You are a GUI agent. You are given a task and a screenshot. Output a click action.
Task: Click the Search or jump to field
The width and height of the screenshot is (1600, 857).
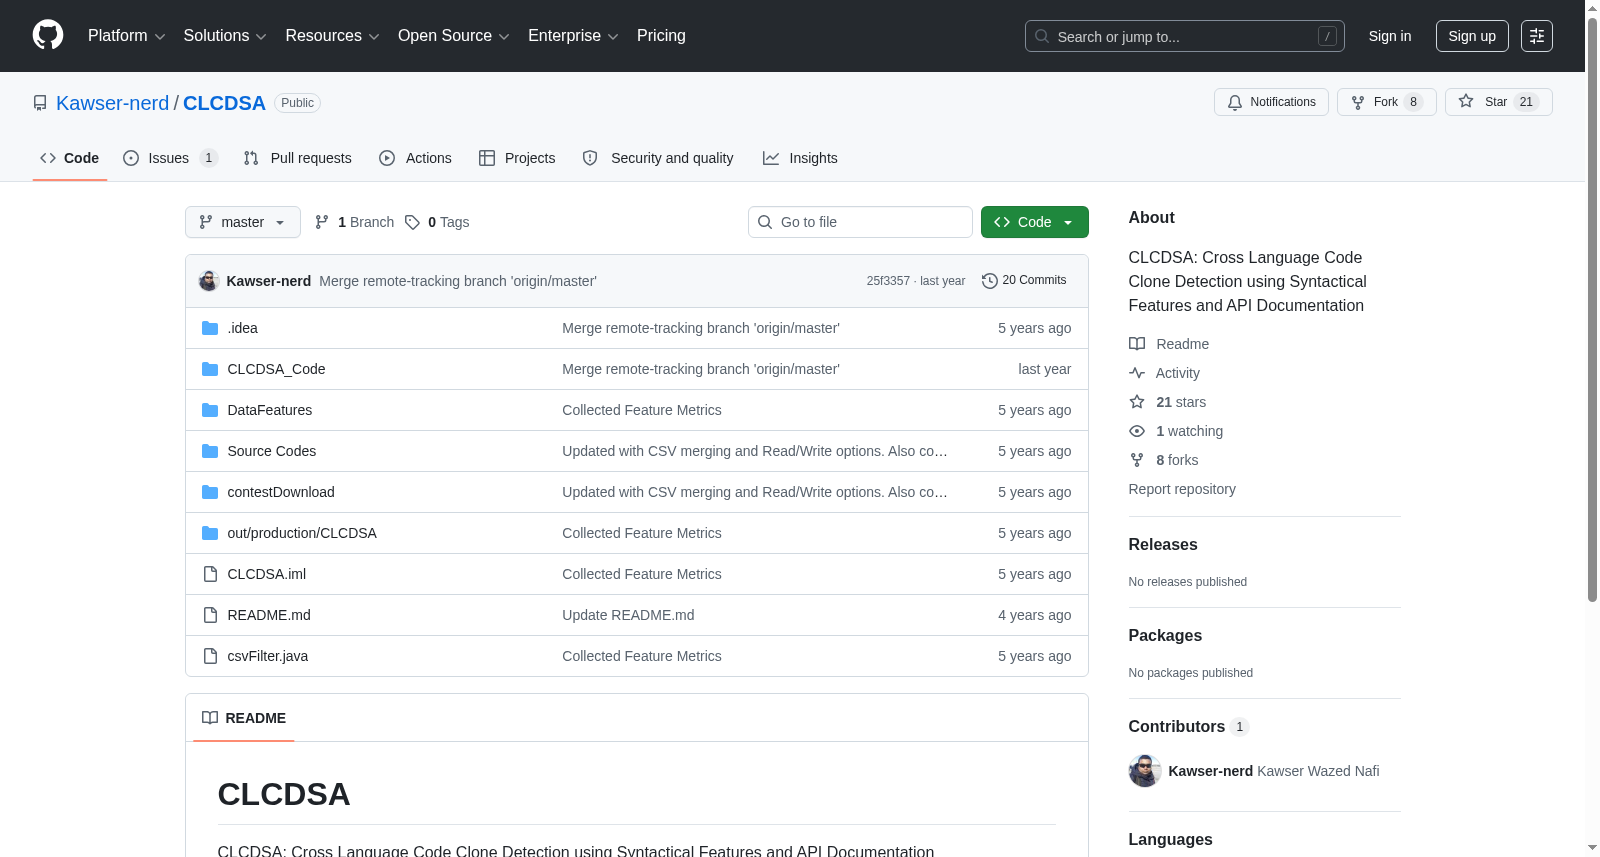coord(1185,36)
